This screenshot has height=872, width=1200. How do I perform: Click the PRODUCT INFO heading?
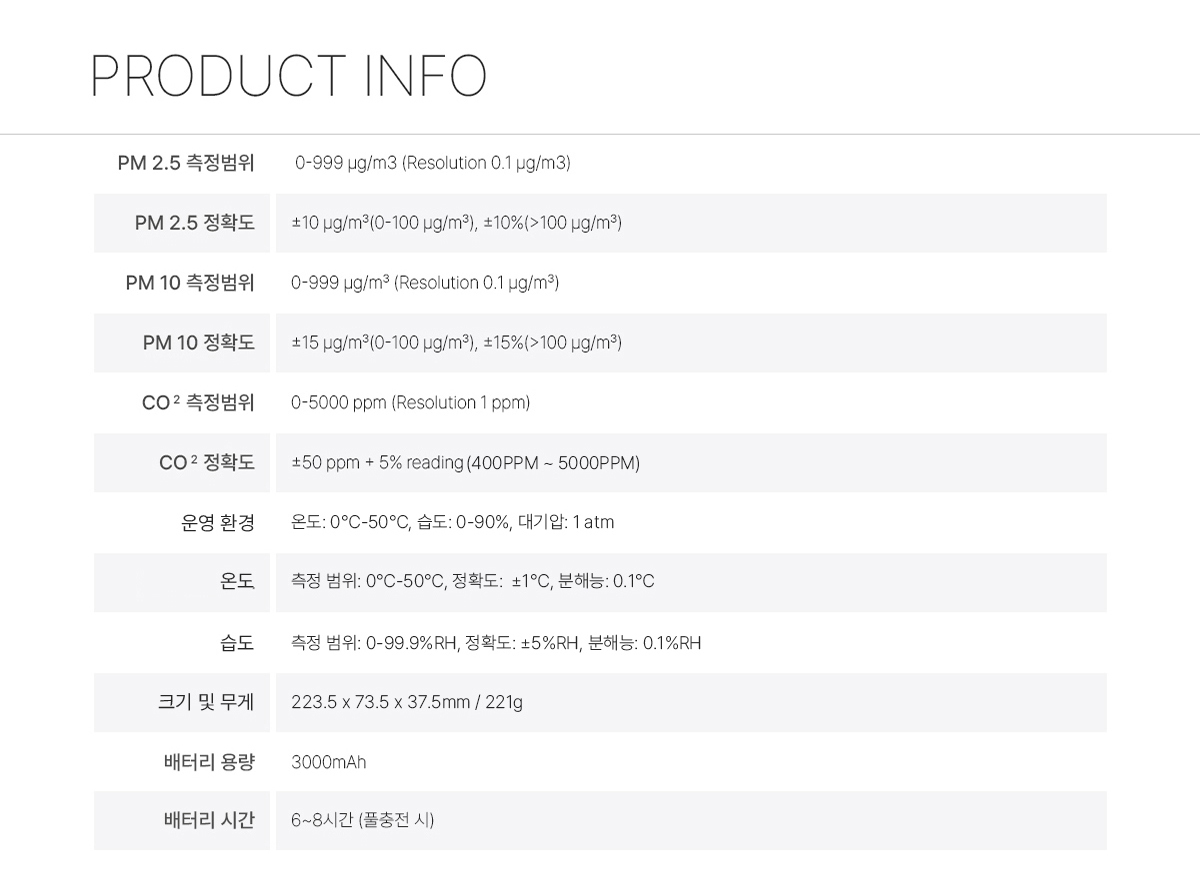coord(289,76)
